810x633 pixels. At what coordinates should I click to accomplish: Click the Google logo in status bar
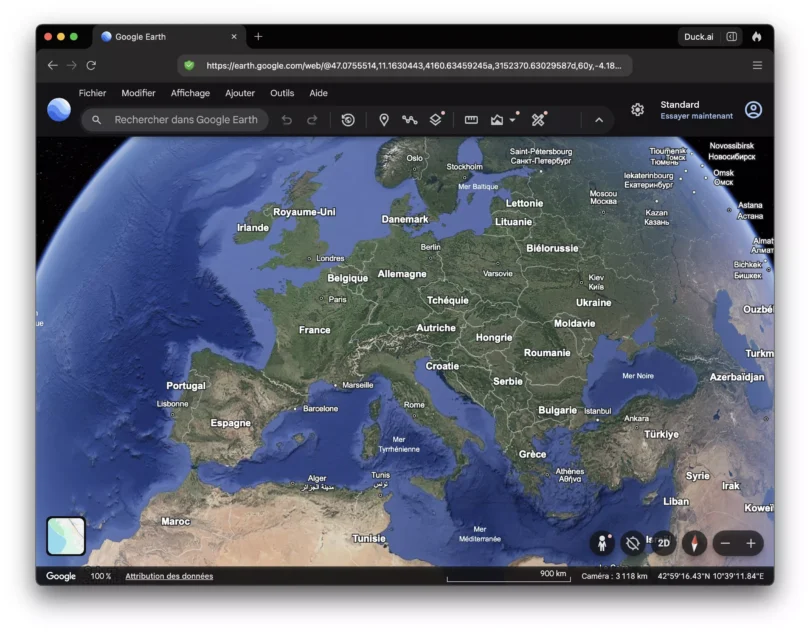tap(61, 576)
